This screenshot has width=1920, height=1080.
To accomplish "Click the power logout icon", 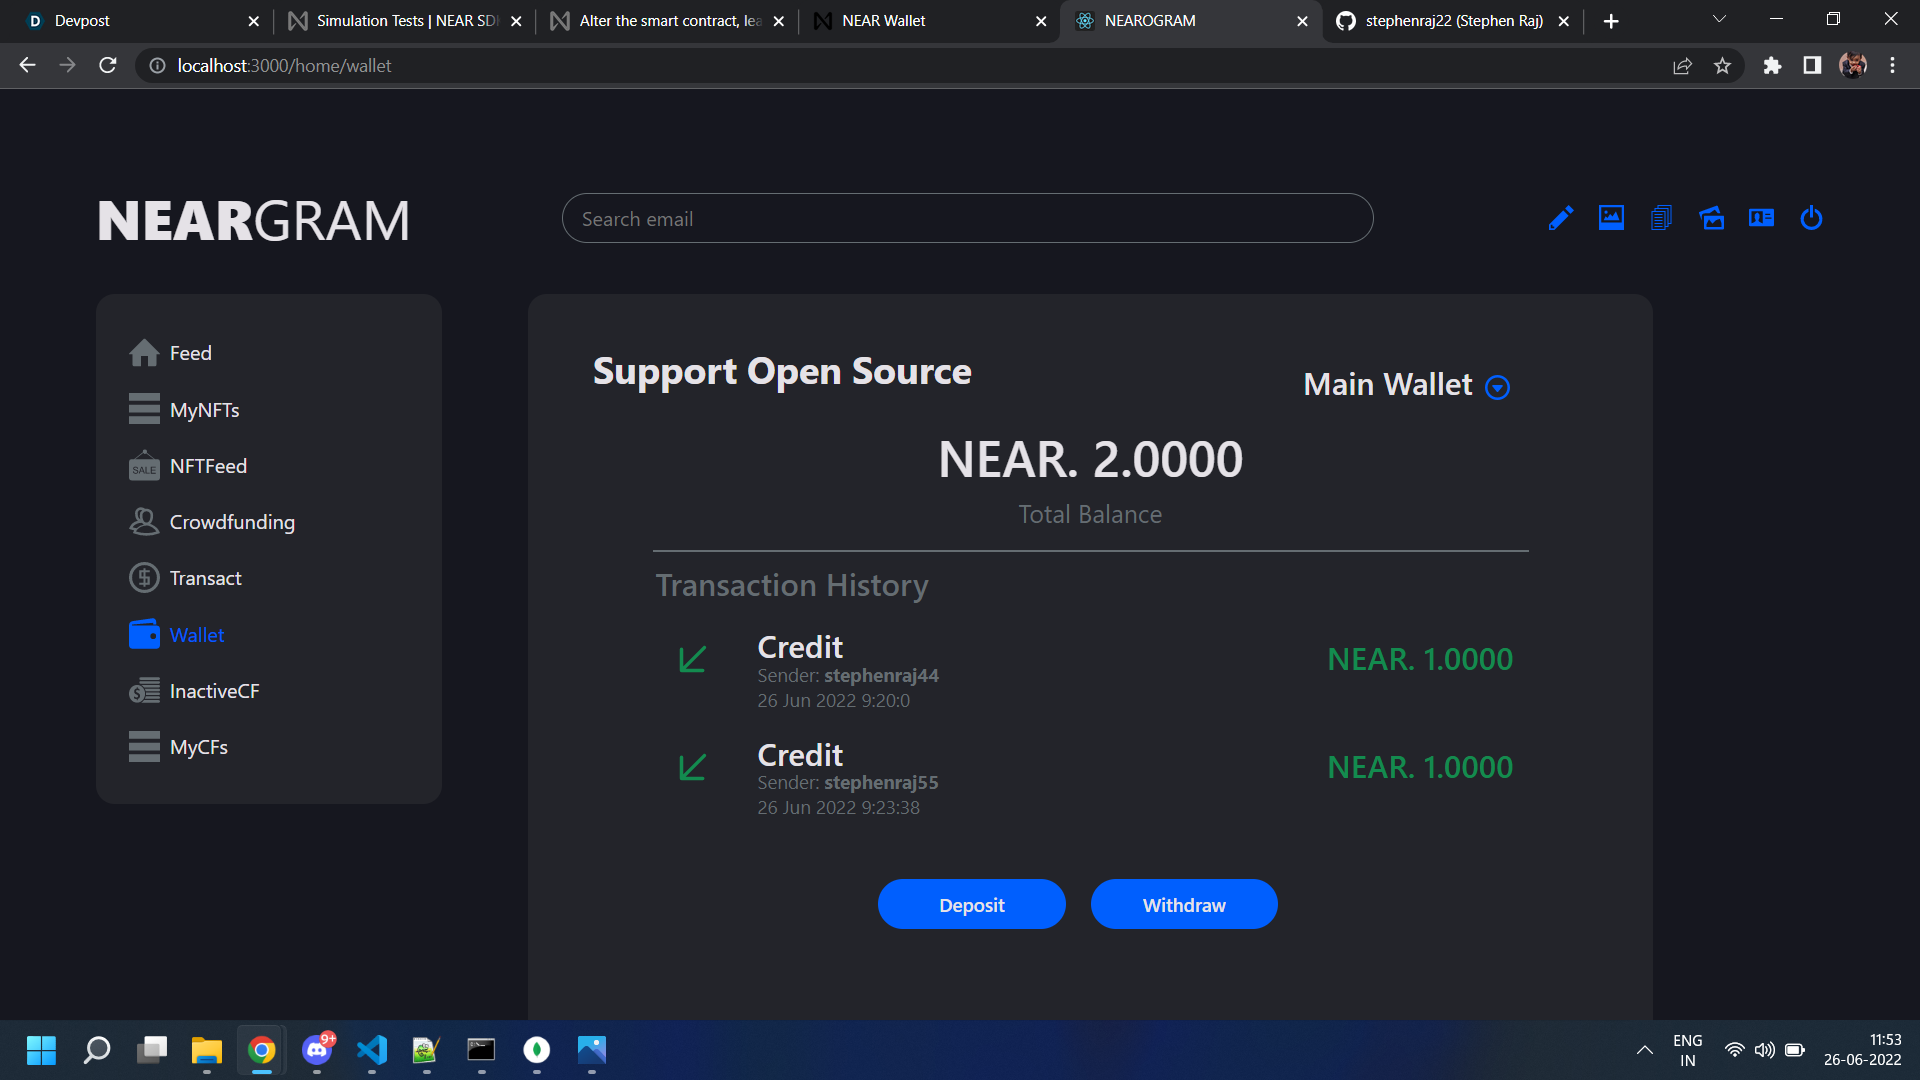I will [x=1811, y=218].
